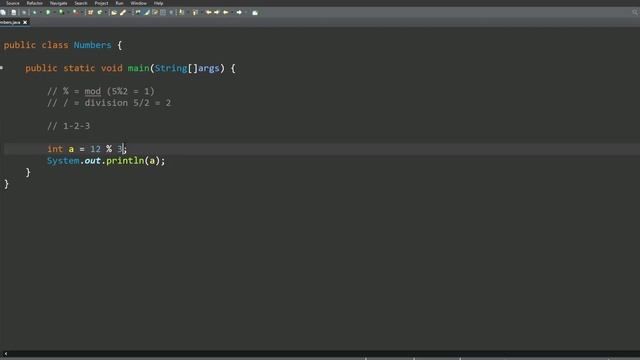Viewport: 640px width, 360px height.
Task: Jump to Next Edit Location arrow
Action: [217, 12]
